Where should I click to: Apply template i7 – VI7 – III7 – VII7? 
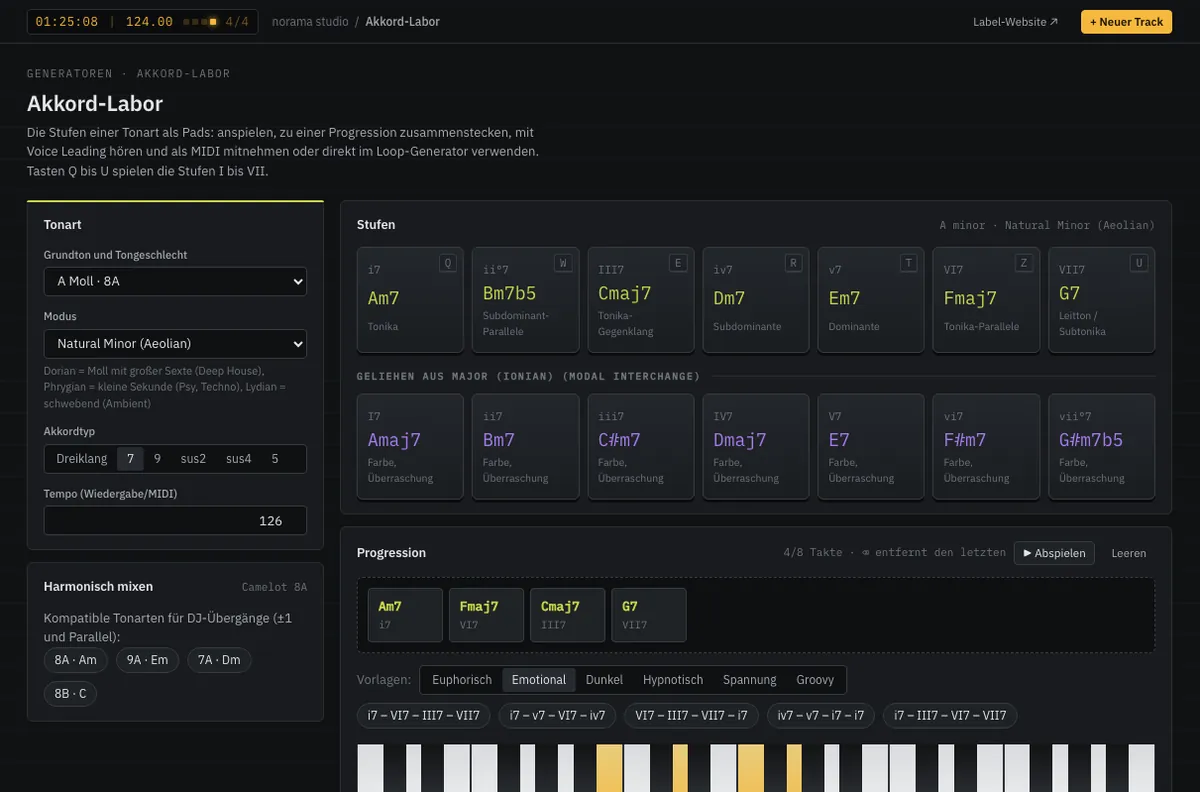pos(423,715)
